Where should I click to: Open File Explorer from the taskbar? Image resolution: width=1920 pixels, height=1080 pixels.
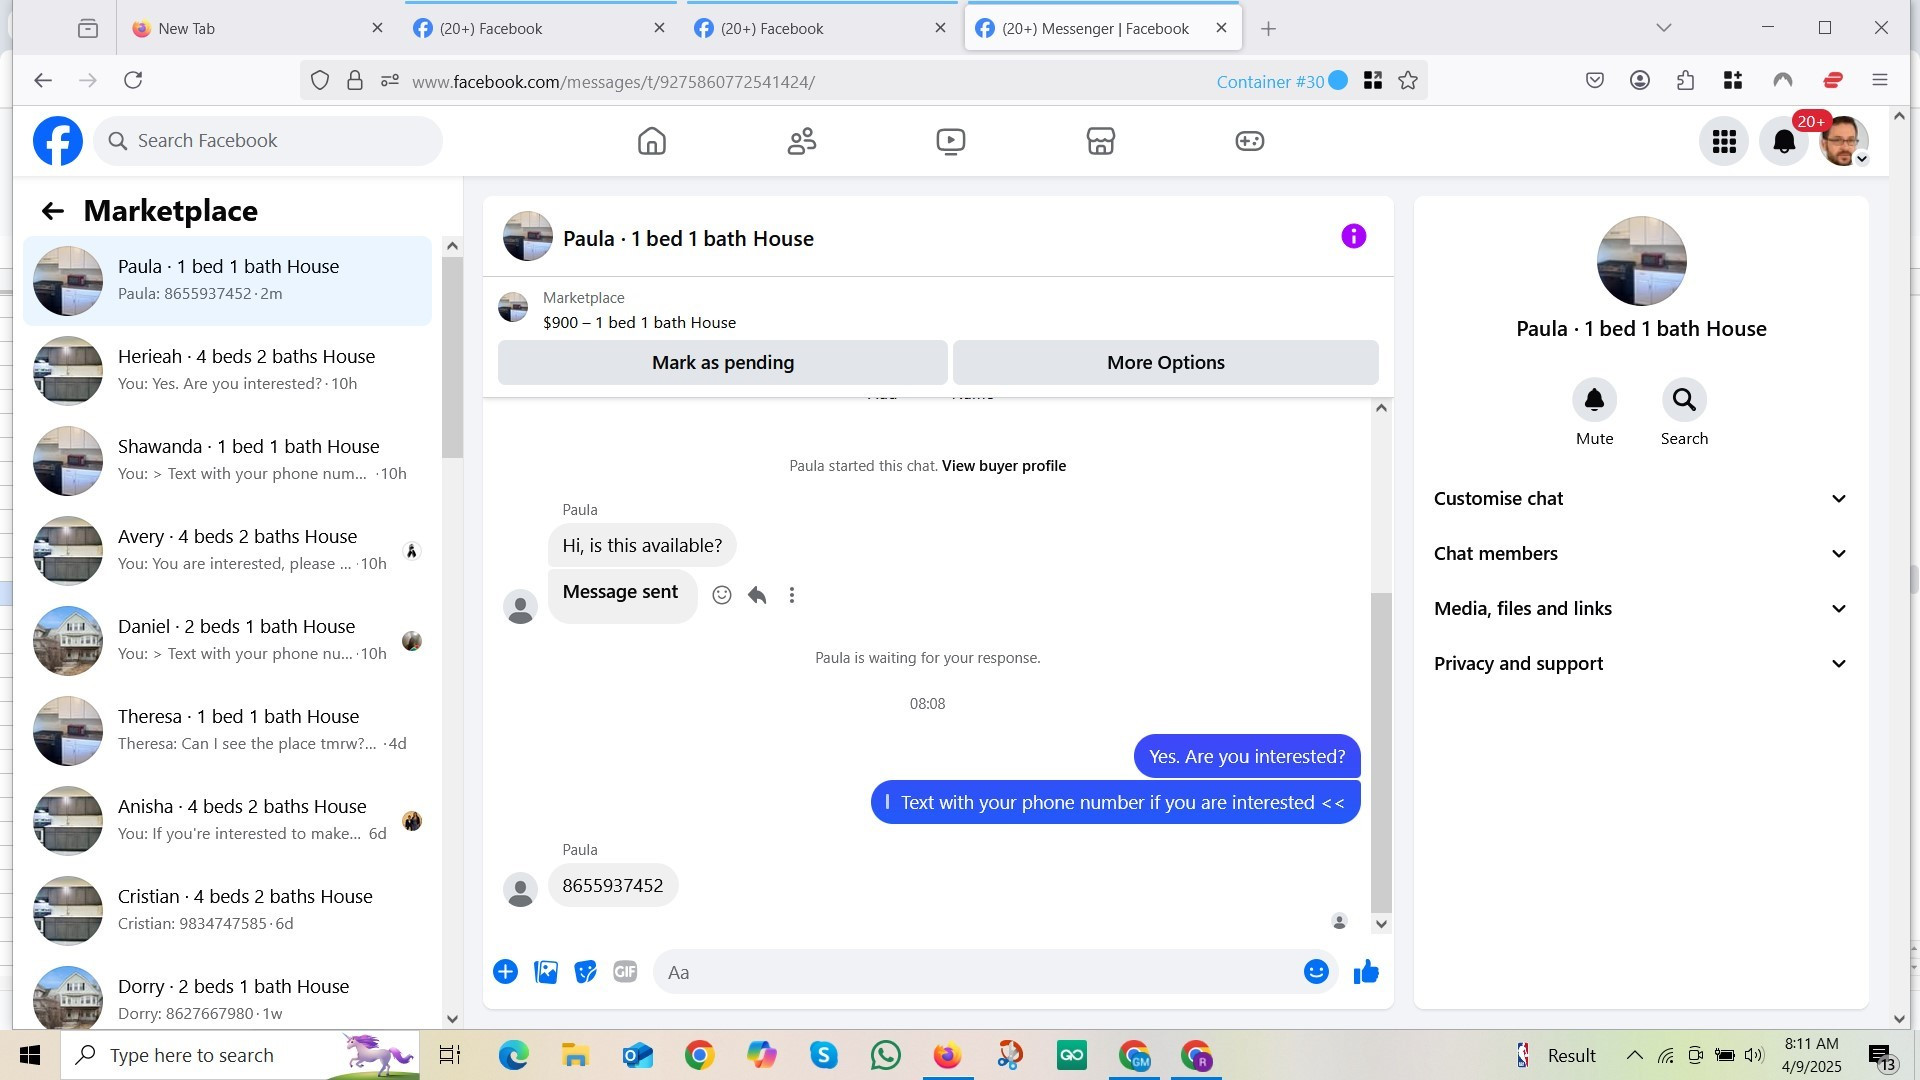(575, 1055)
